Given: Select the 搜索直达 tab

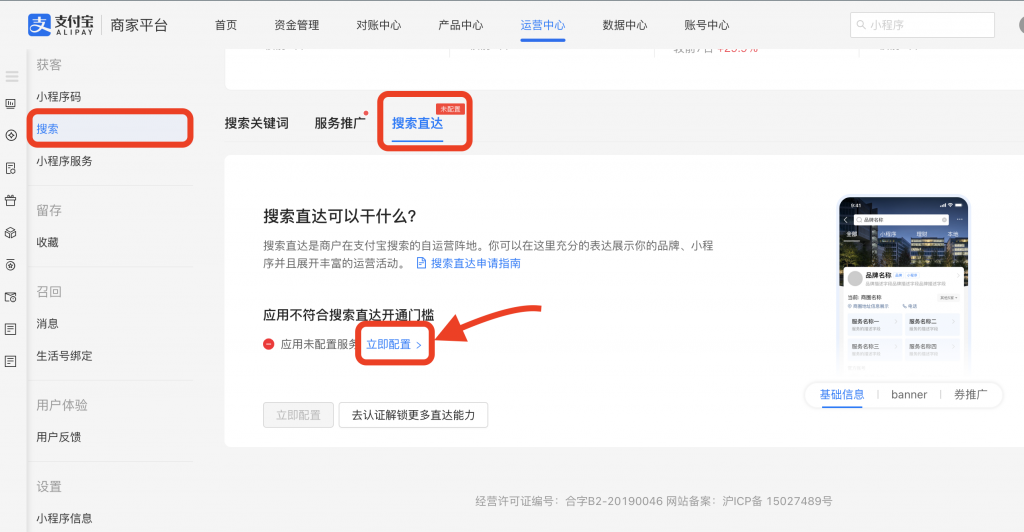Looking at the screenshot, I should (417, 123).
